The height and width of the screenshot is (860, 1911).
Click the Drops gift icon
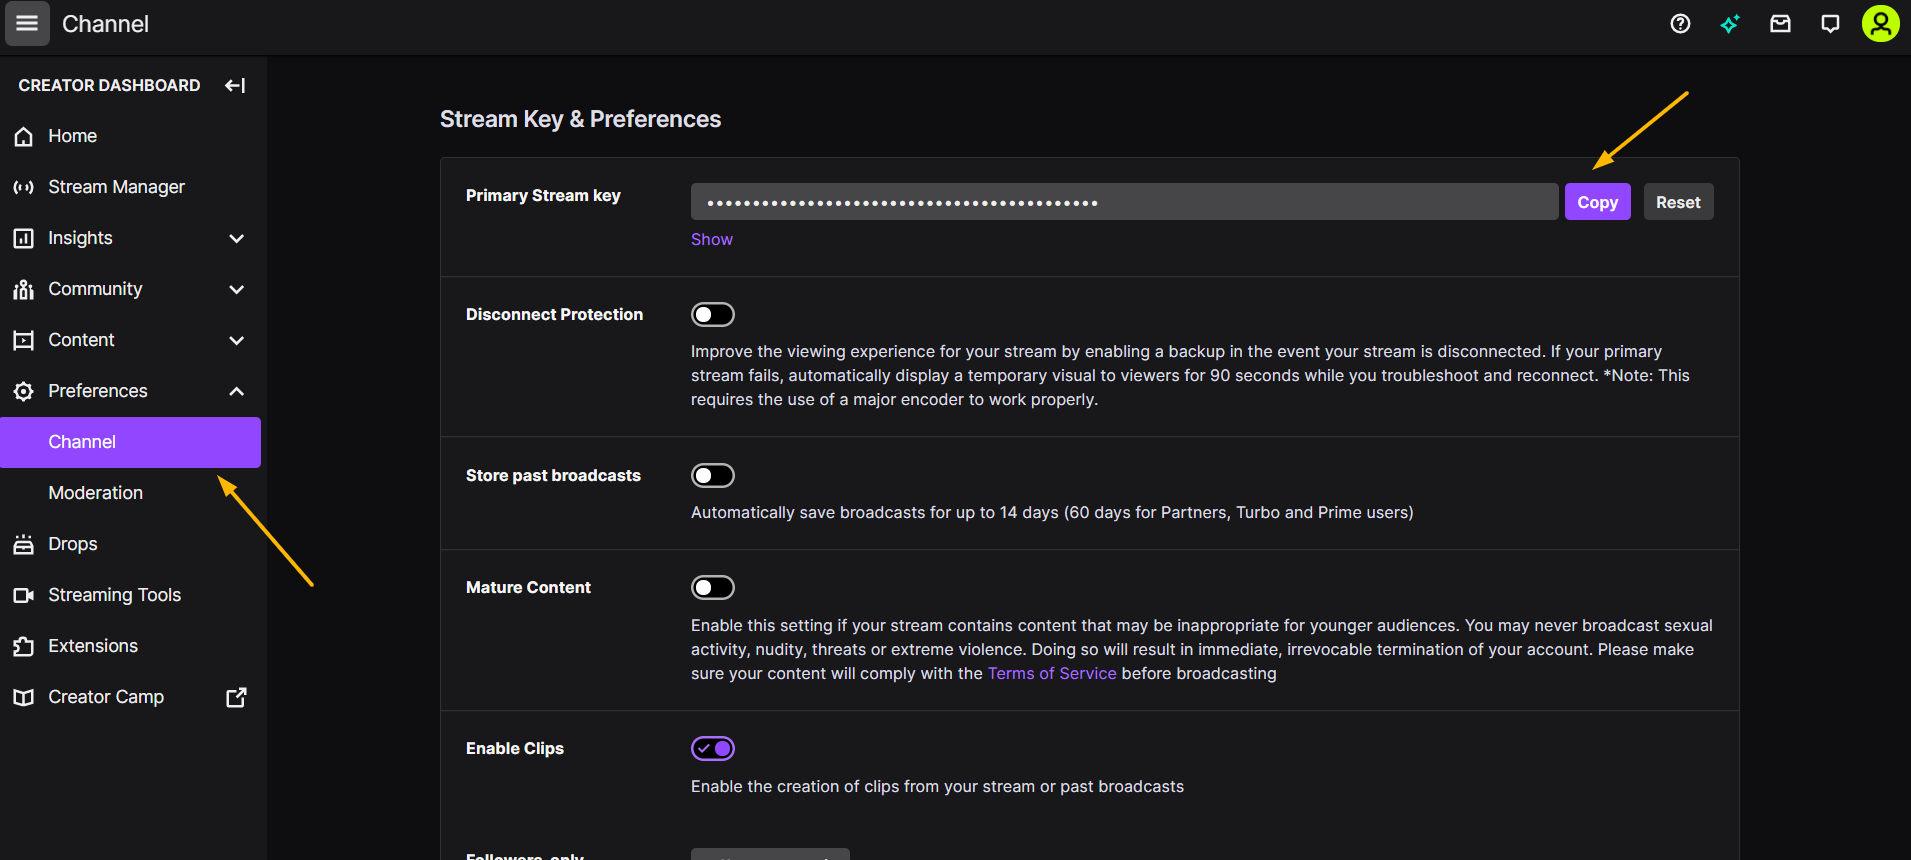coord(23,544)
